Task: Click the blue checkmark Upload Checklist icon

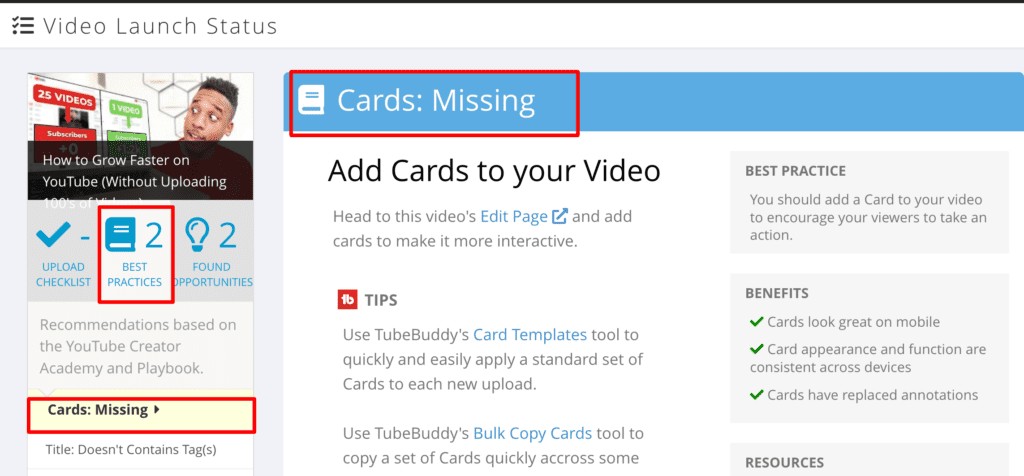Action: point(53,235)
